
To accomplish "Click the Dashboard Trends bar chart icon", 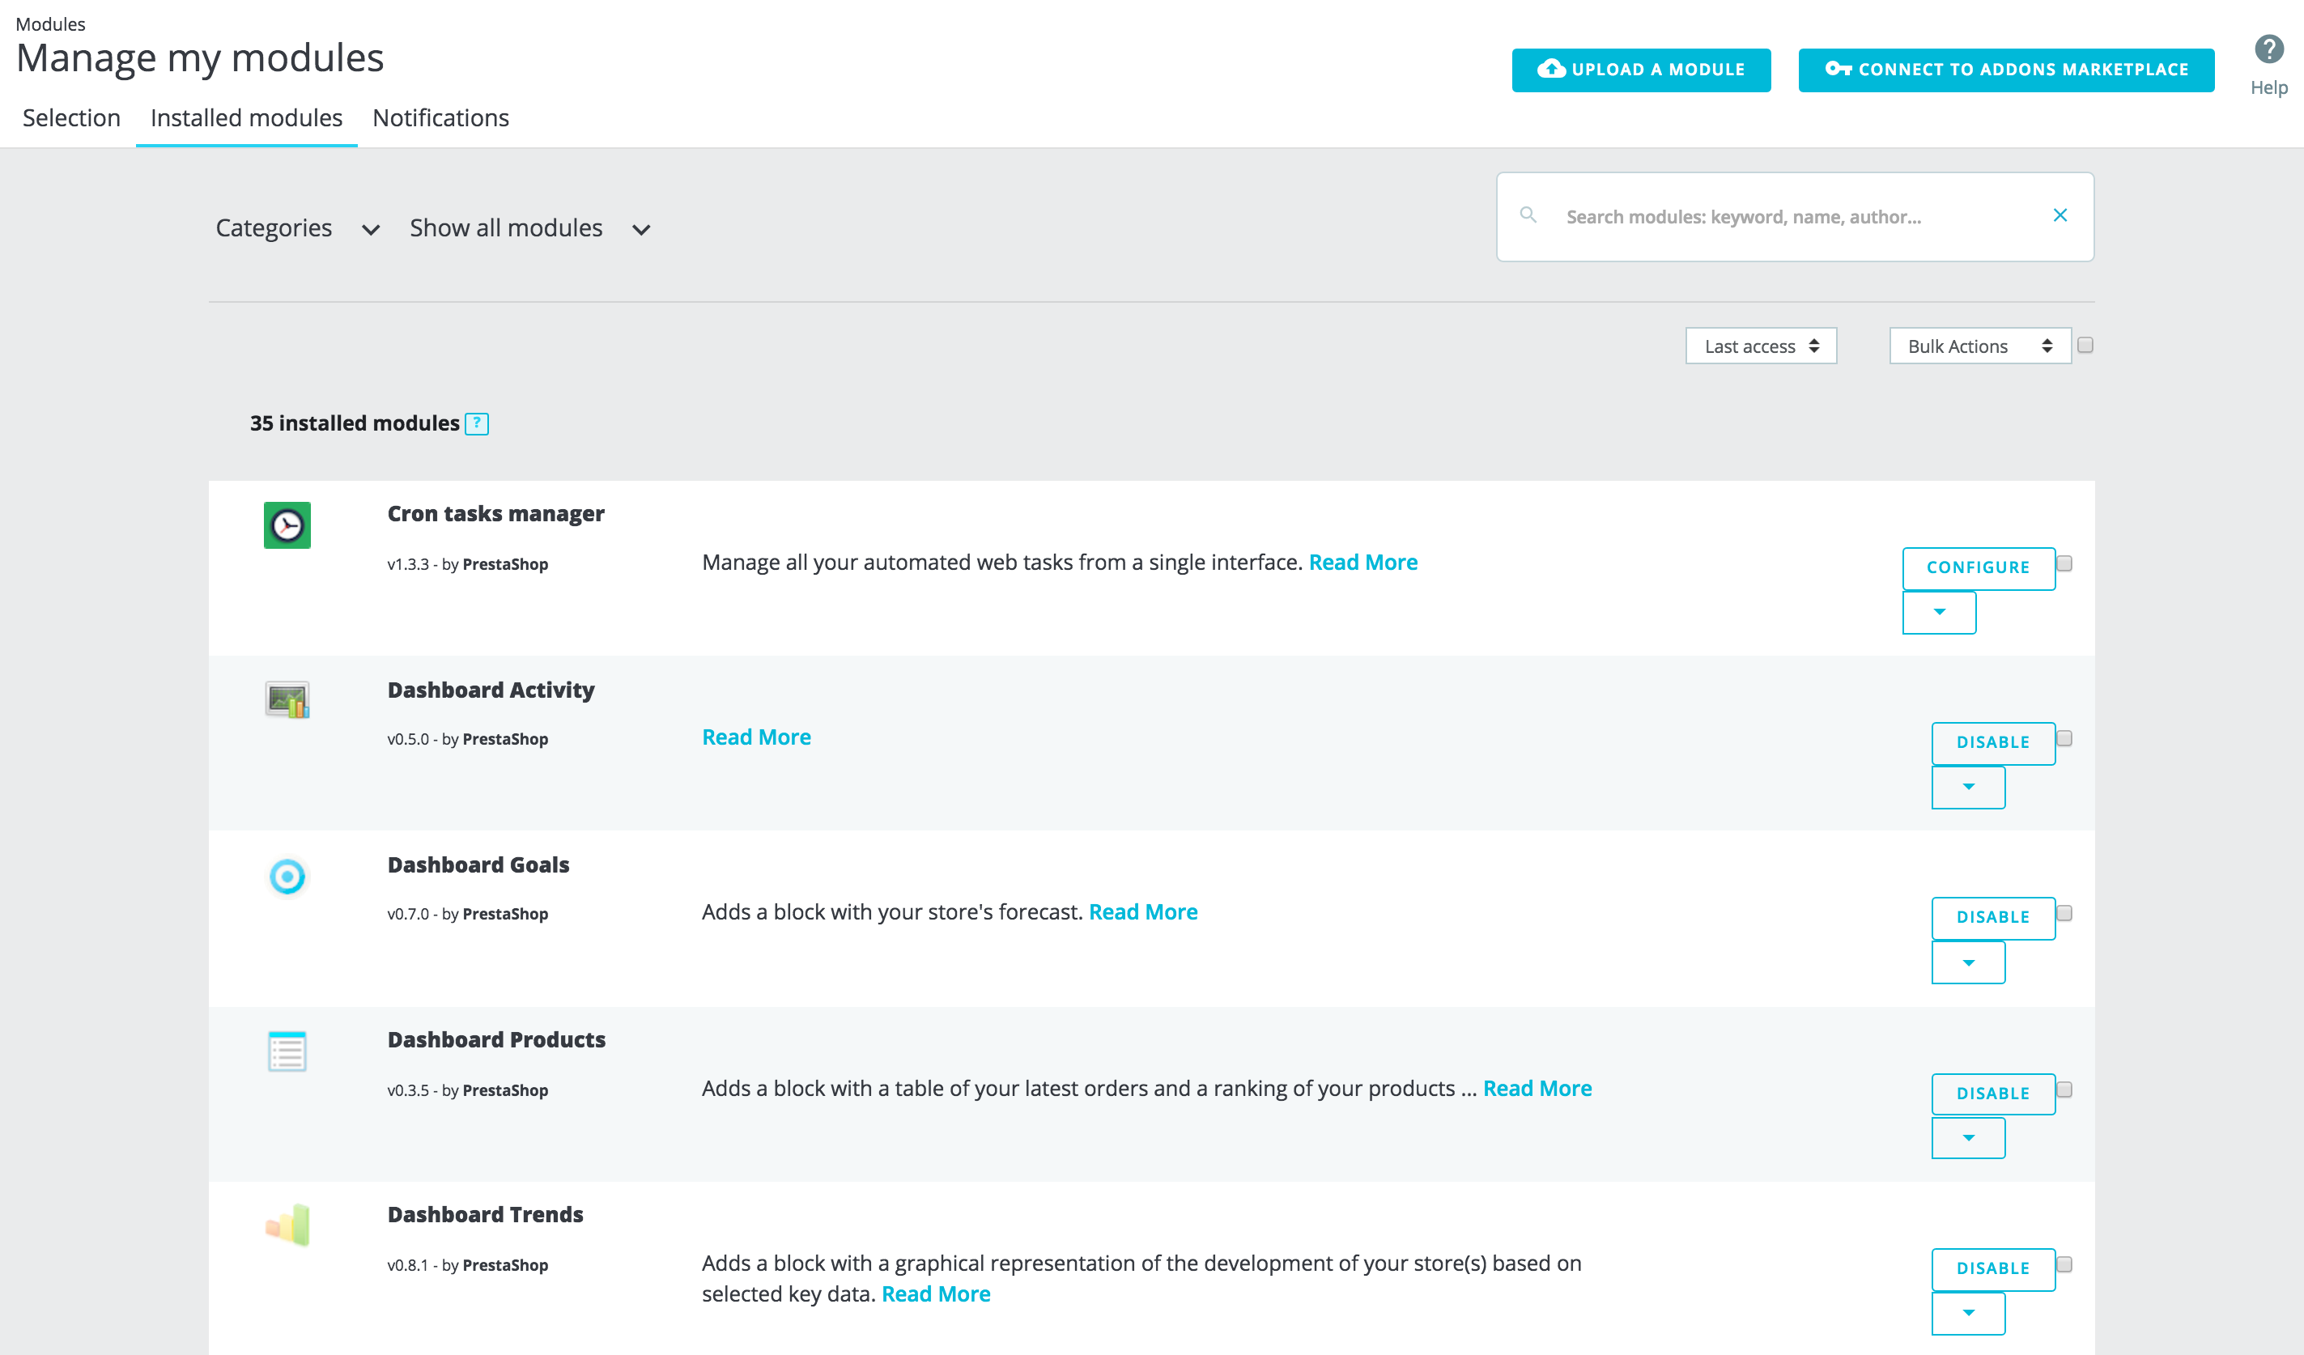I will [287, 1226].
